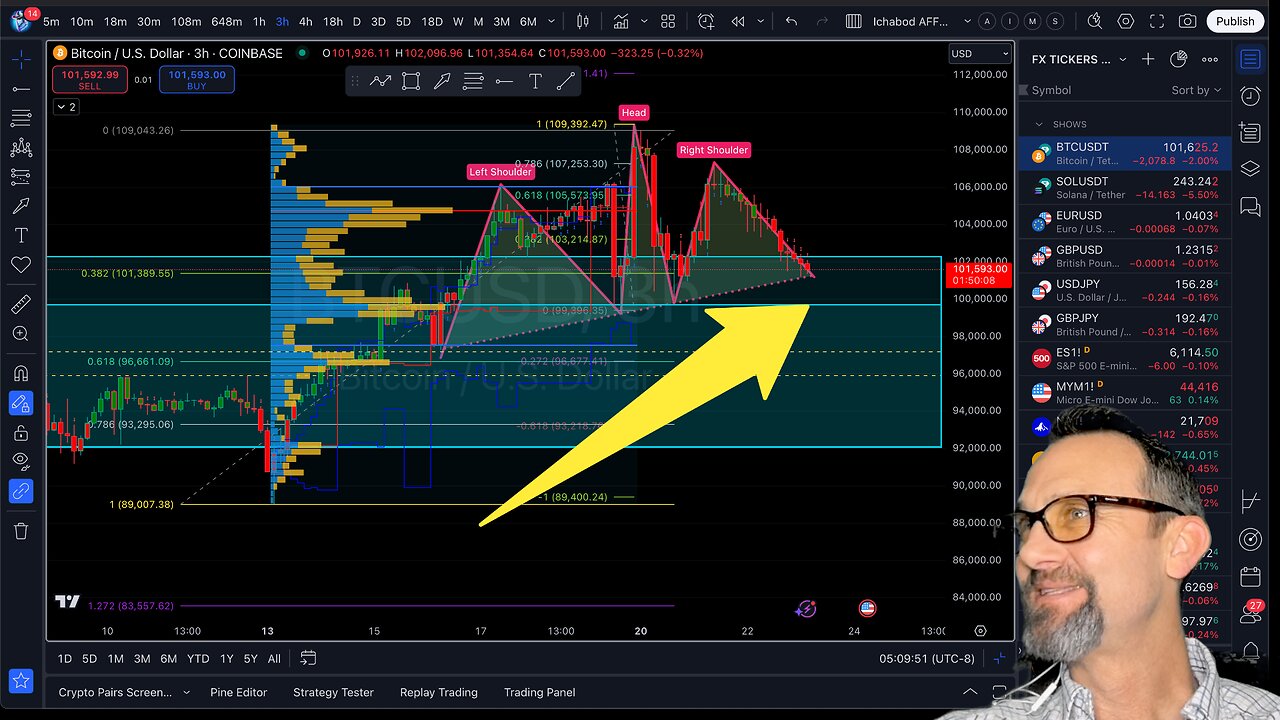Open the heart icons tool
The image size is (1280, 720).
tap(21, 265)
